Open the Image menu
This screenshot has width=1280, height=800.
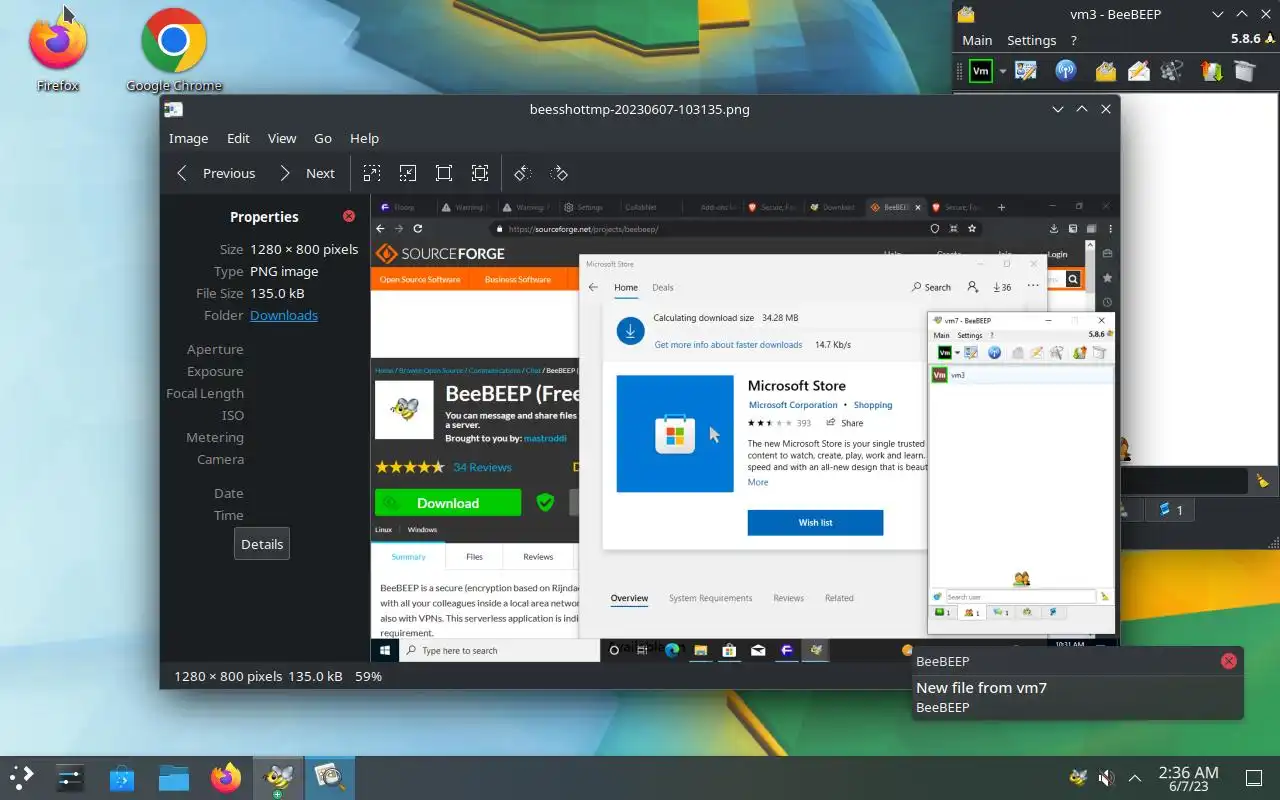(188, 138)
